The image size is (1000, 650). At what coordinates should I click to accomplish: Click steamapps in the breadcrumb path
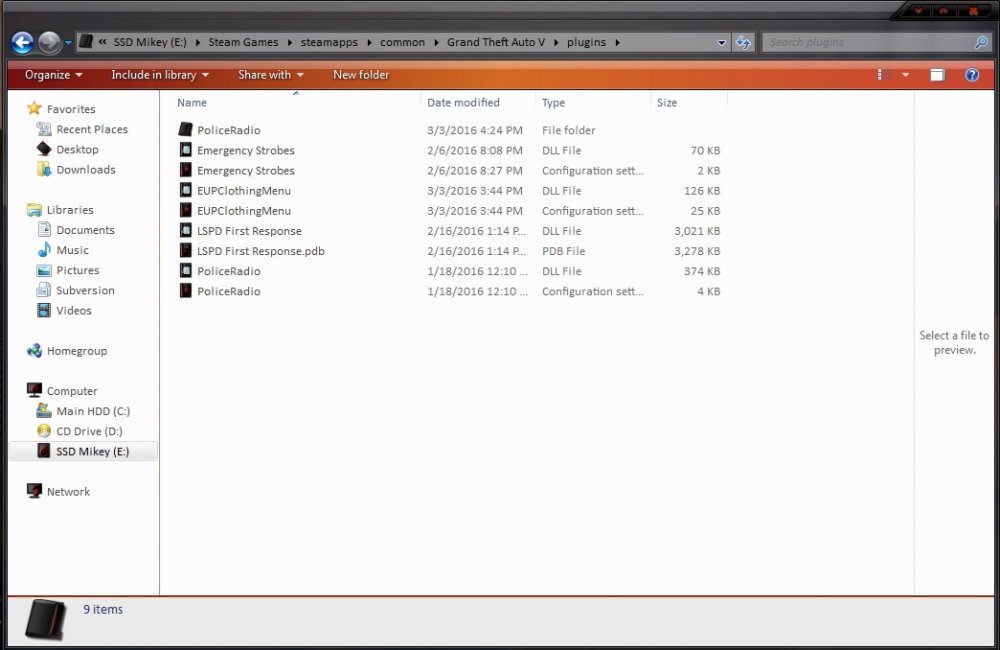pyautogui.click(x=328, y=42)
